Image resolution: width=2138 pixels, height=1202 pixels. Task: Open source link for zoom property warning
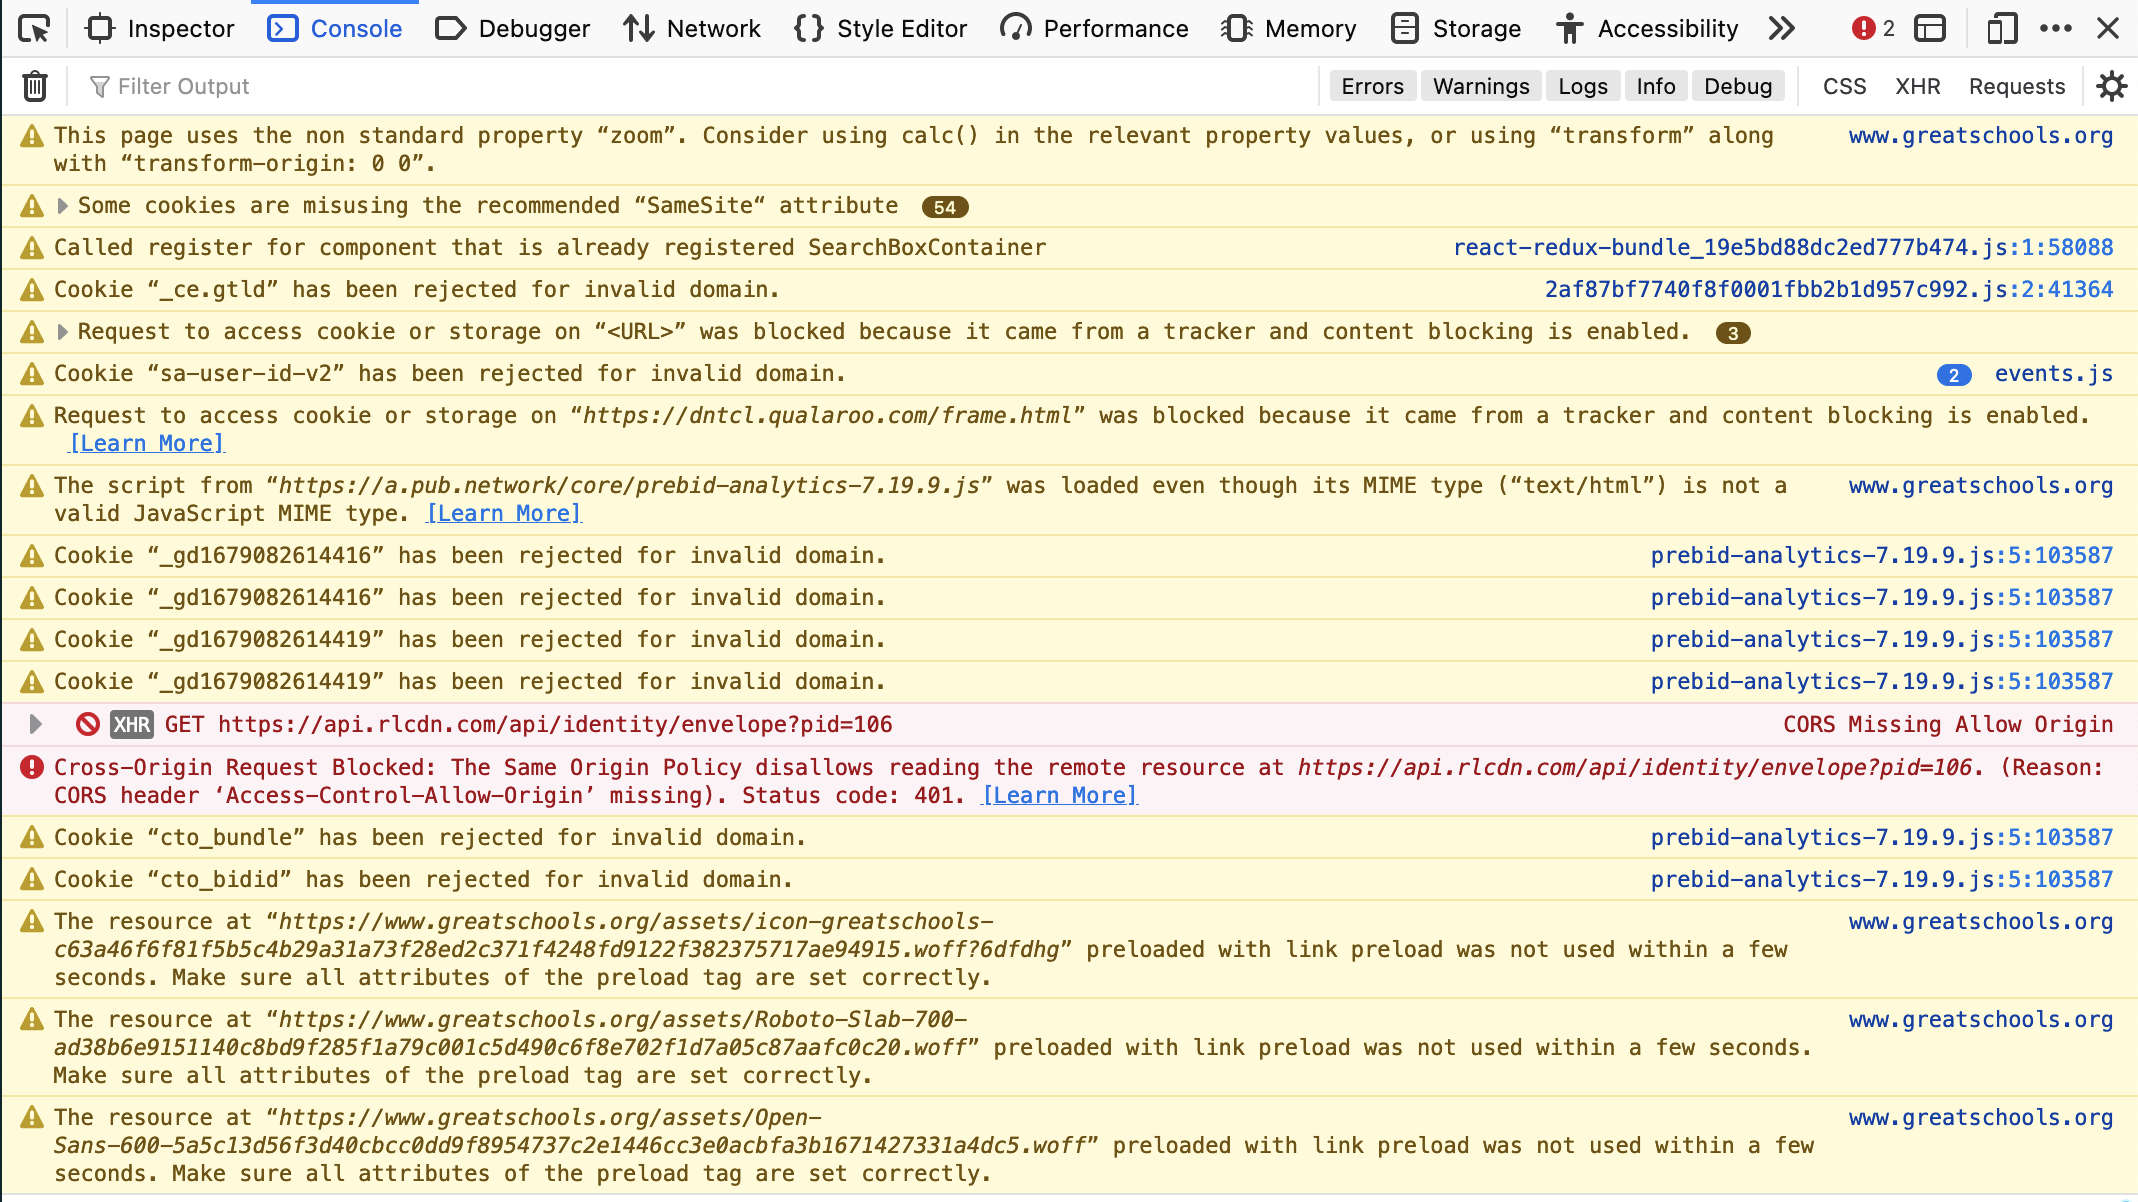[1981, 135]
